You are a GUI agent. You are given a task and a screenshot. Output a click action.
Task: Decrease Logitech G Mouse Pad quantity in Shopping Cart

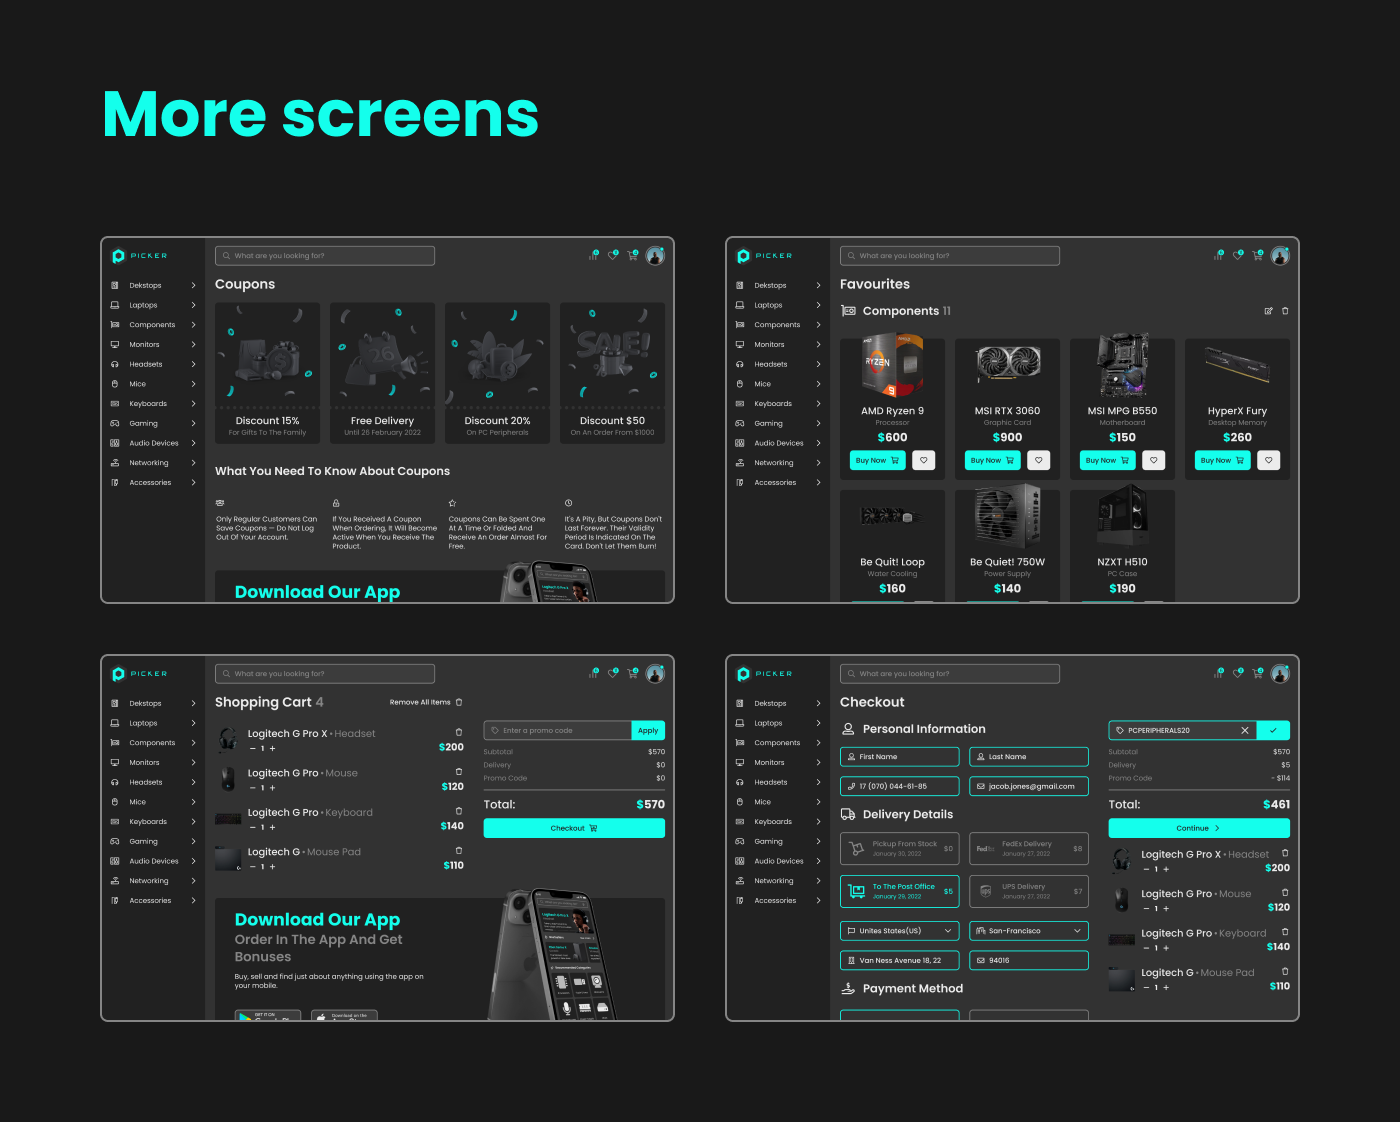coord(252,867)
